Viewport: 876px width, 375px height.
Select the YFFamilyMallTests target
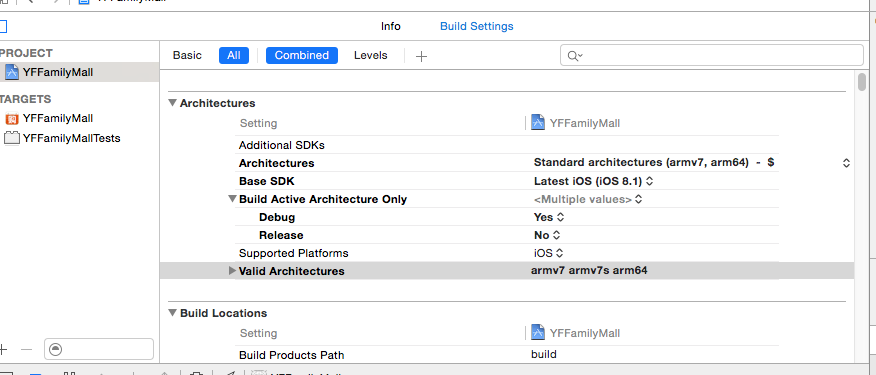[x=71, y=138]
